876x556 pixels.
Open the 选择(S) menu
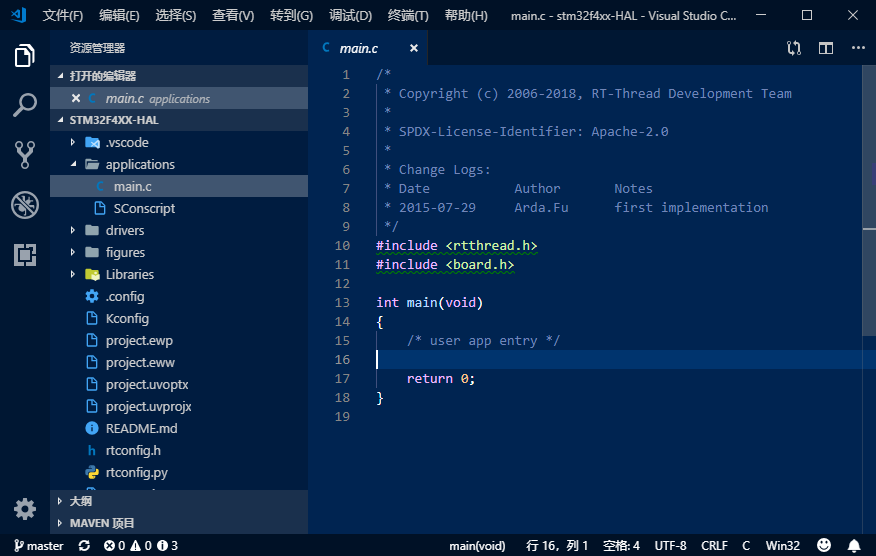[175, 15]
